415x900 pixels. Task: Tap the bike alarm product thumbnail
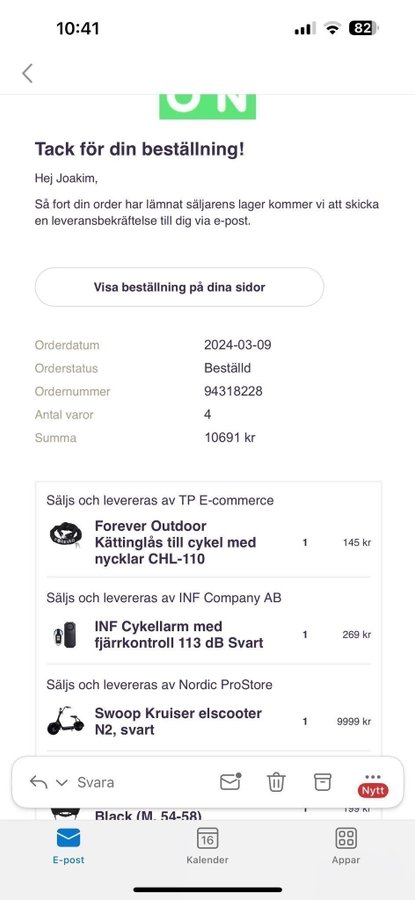click(x=65, y=635)
